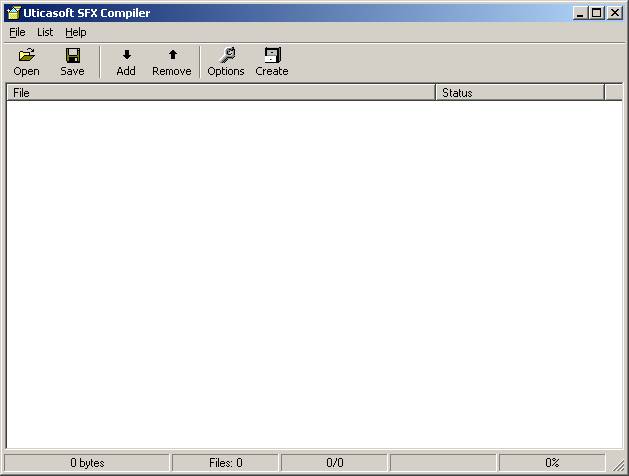Click the Files: 0 status bar pane
Screen dimensions: 629x476
click(226, 463)
